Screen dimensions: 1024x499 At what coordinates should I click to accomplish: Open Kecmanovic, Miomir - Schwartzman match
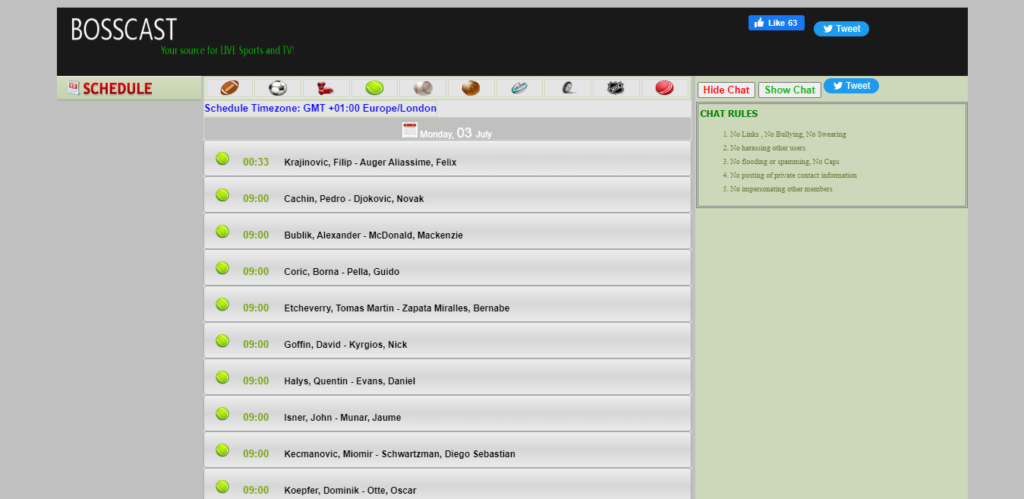tap(400, 455)
